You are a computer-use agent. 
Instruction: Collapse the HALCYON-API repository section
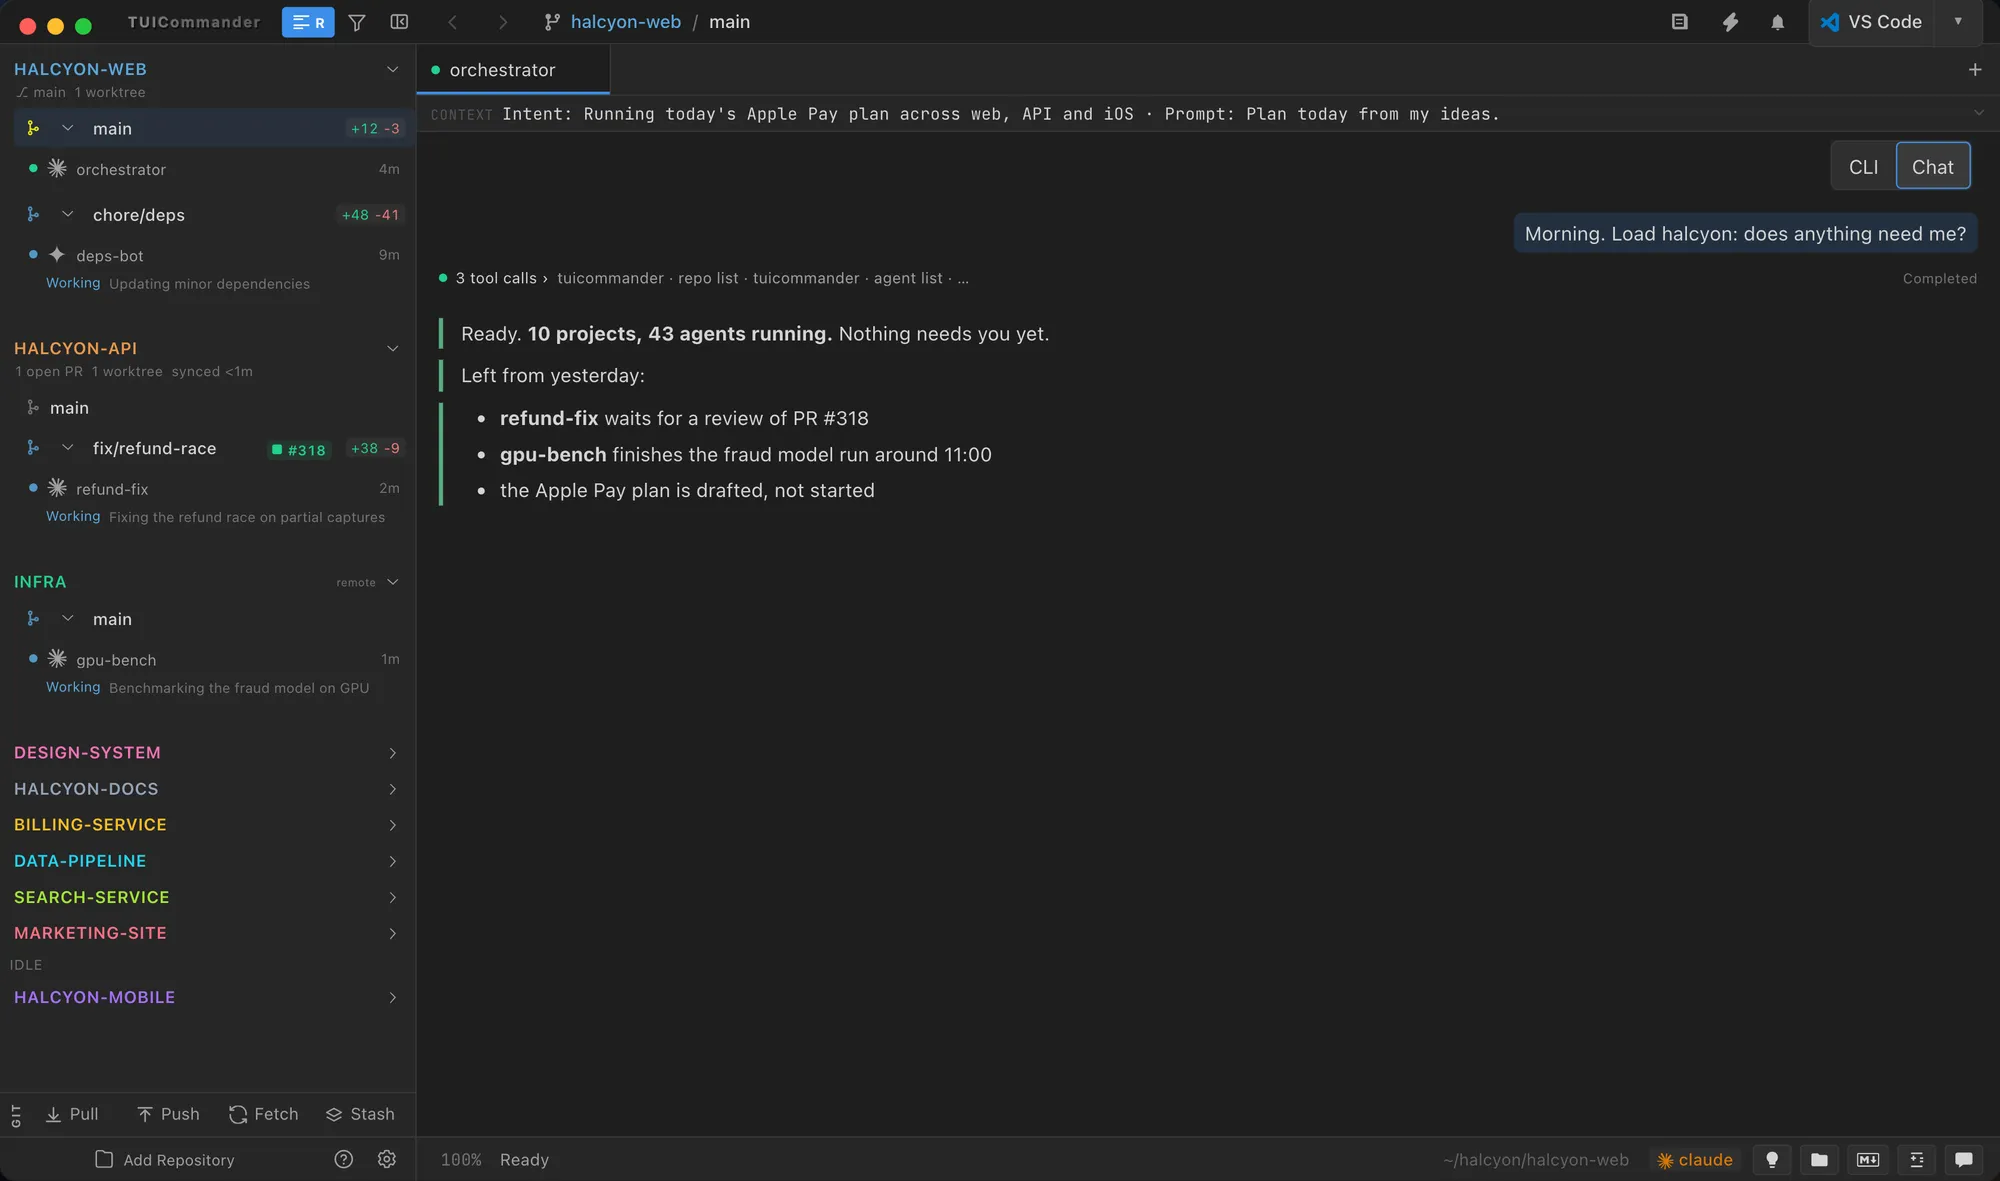coord(392,349)
